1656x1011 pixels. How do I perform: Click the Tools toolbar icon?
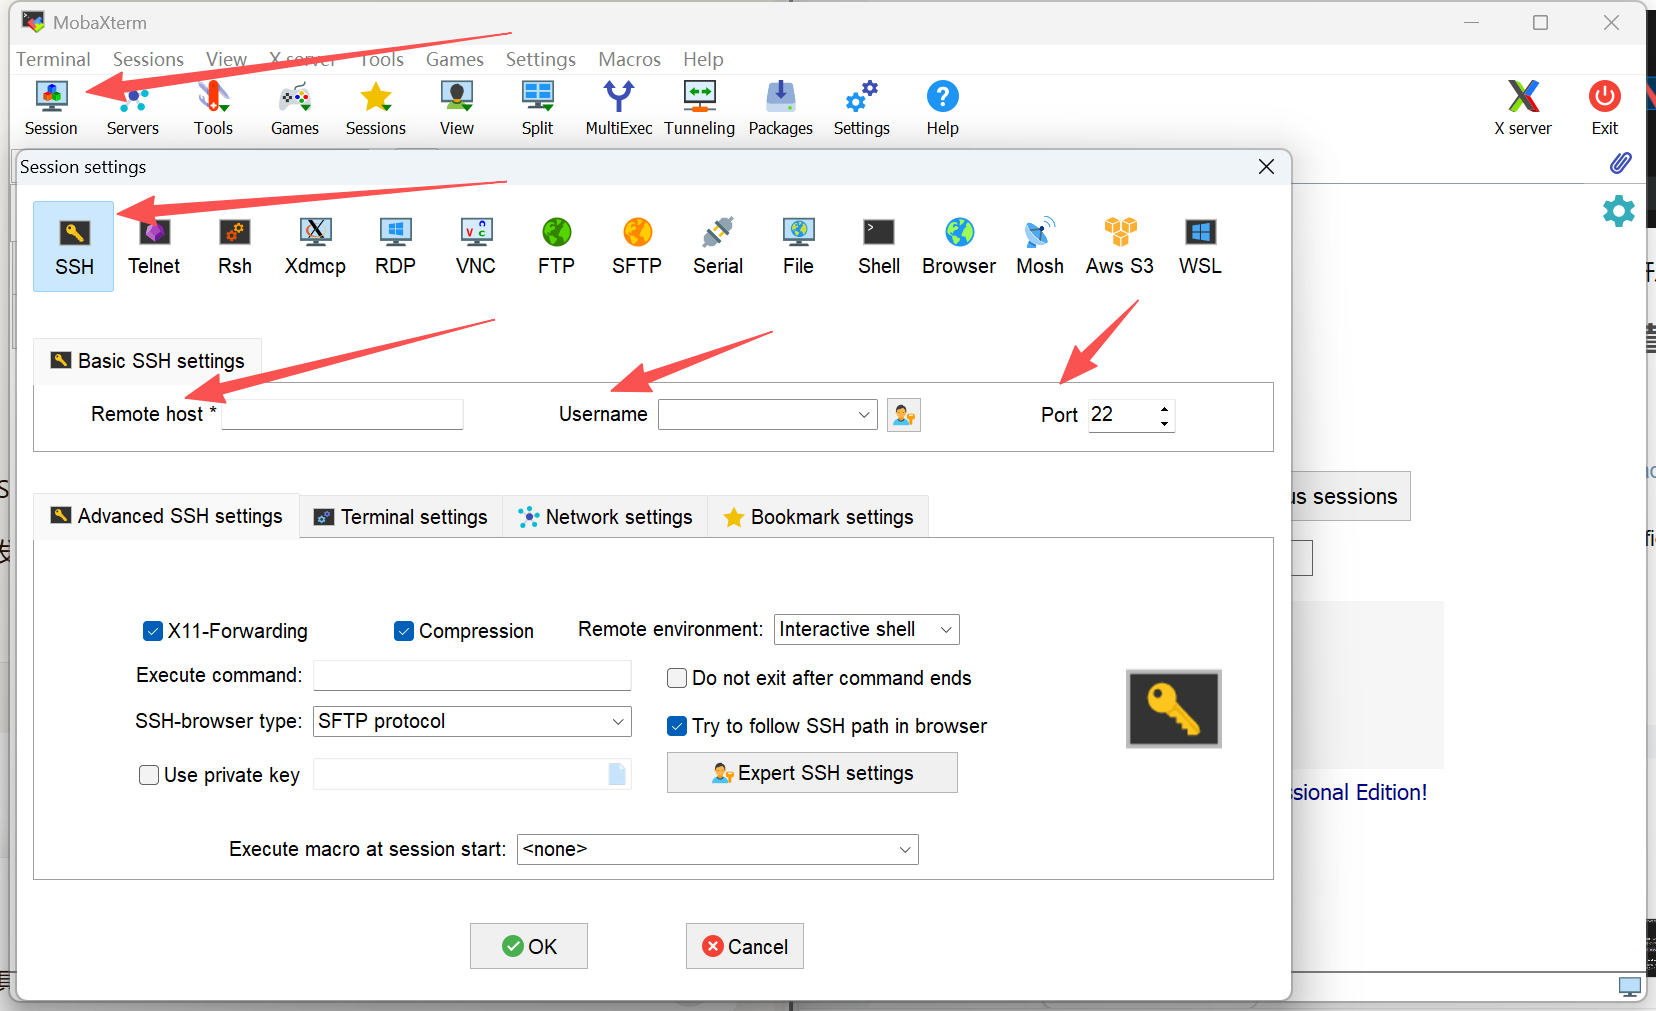pyautogui.click(x=213, y=108)
